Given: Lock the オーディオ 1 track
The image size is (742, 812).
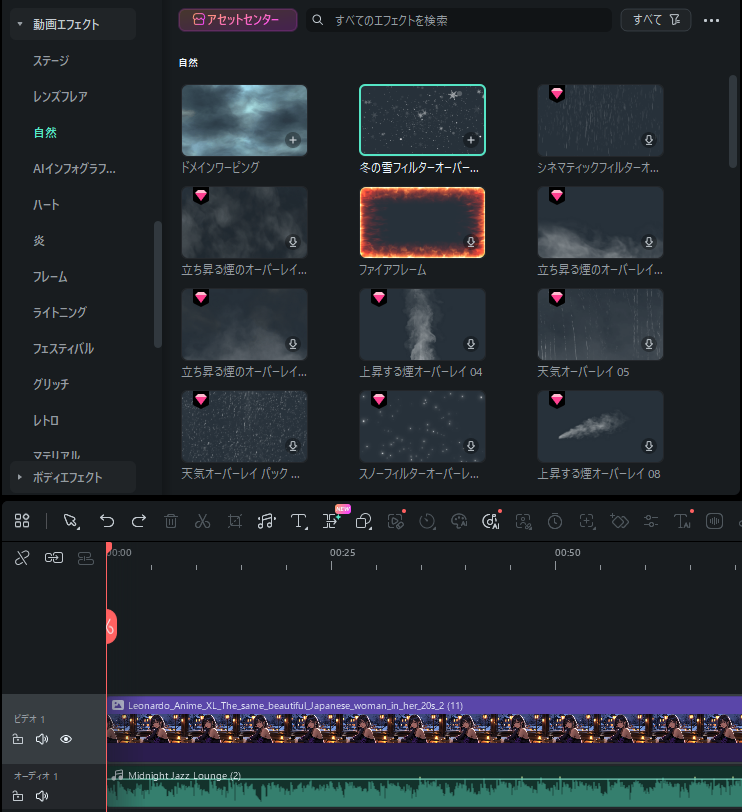Looking at the screenshot, I should pyautogui.click(x=18, y=795).
